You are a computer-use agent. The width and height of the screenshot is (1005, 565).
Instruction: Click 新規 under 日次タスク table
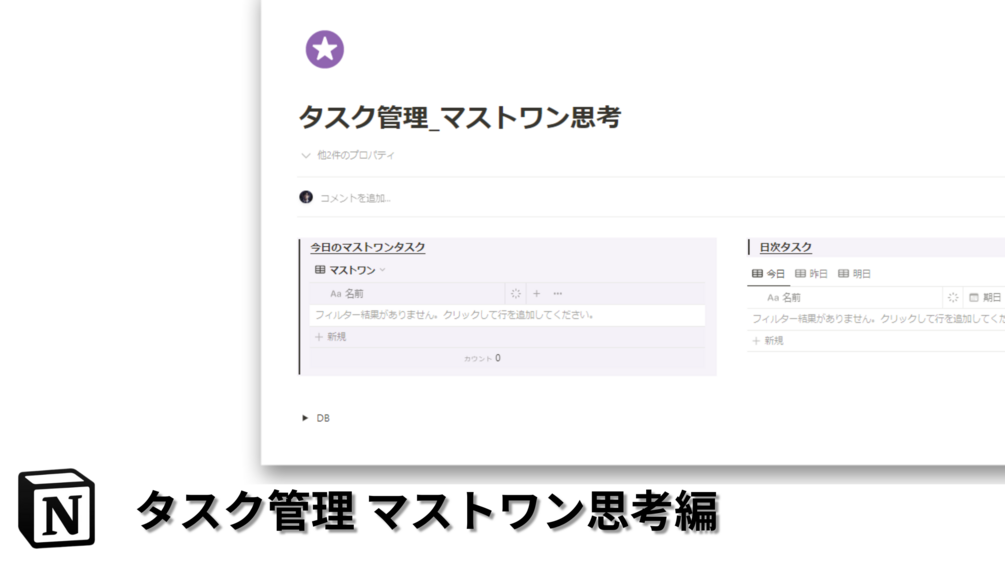pos(767,340)
